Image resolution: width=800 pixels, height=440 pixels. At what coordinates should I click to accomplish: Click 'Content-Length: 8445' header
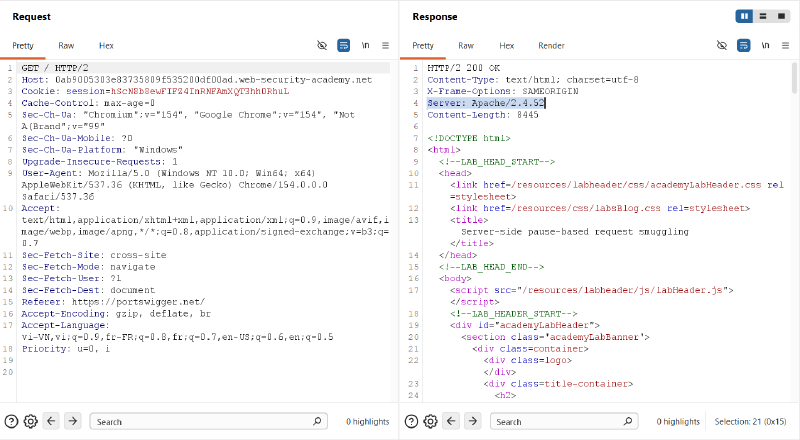[483, 115]
